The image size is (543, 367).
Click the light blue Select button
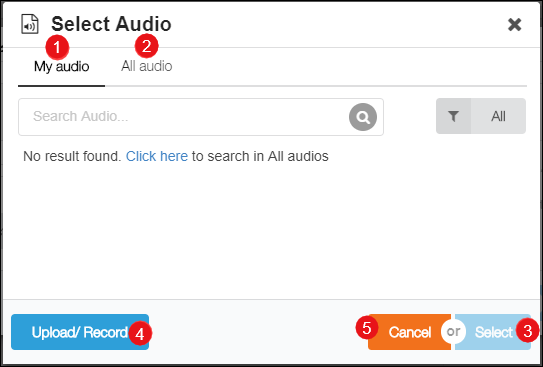tap(493, 332)
